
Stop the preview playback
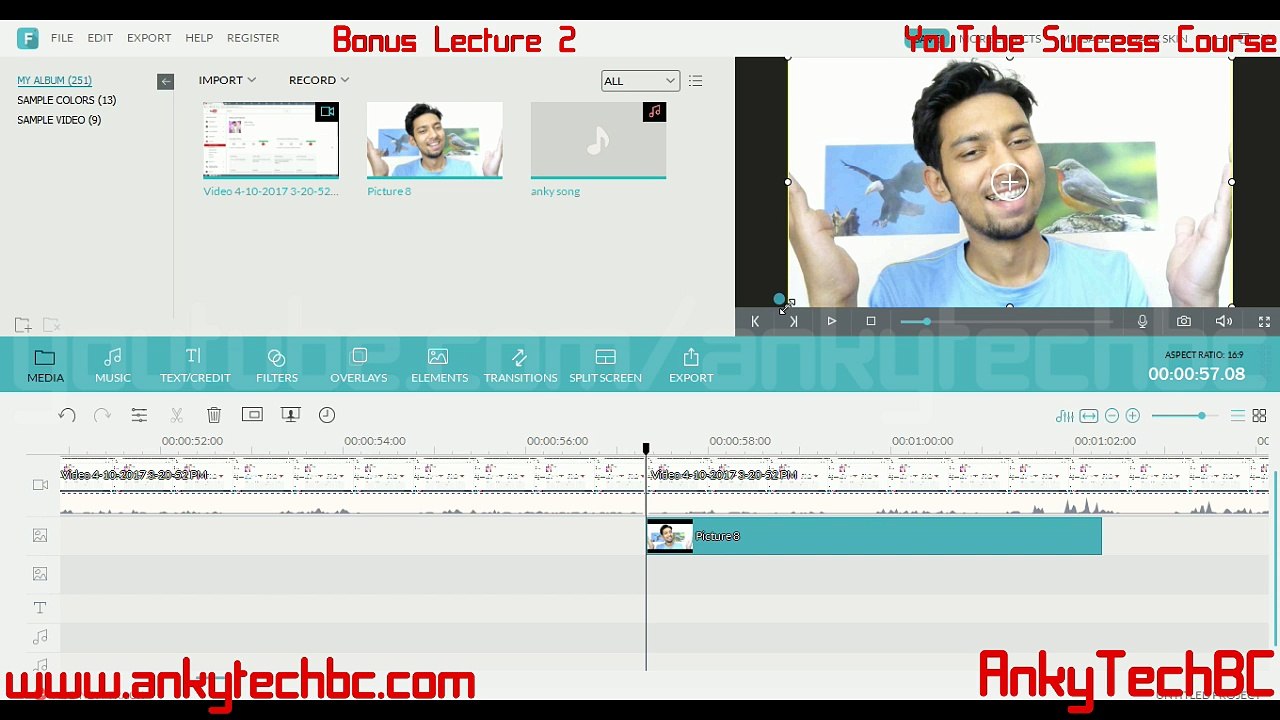tap(871, 321)
